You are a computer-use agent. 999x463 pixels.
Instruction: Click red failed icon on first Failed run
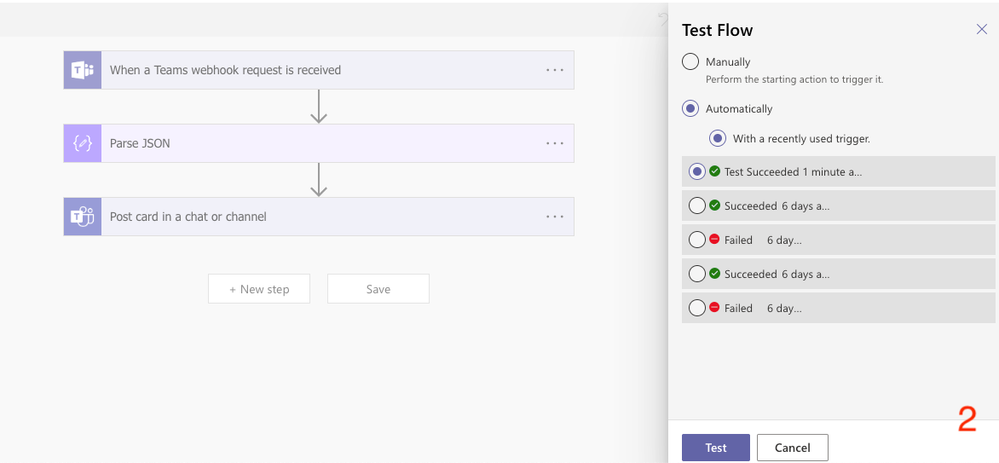click(714, 239)
